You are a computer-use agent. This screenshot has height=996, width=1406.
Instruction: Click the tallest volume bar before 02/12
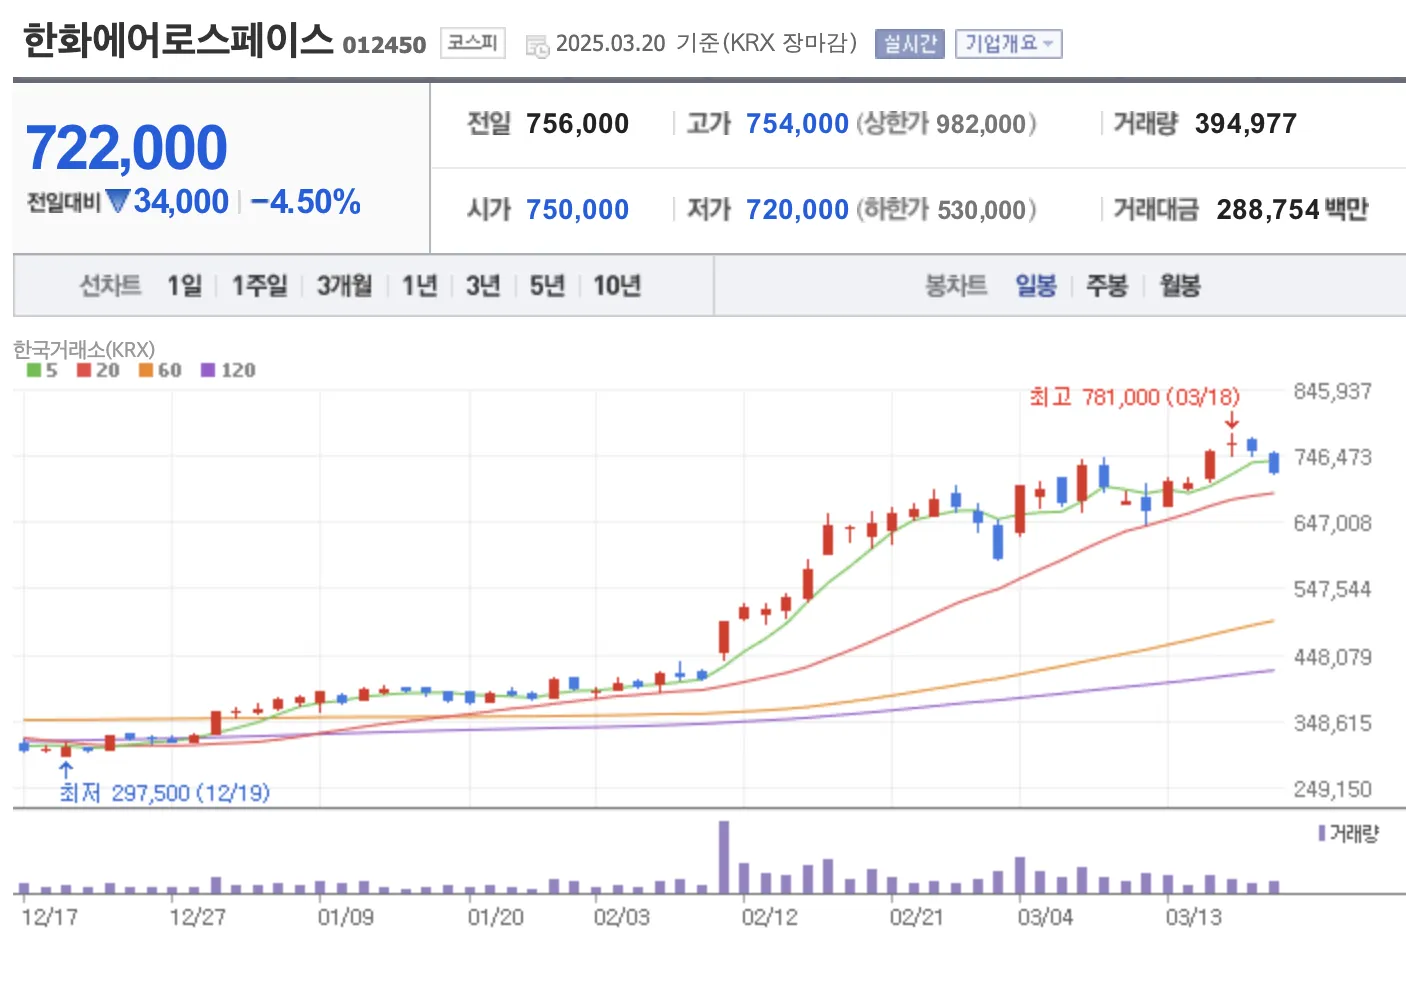click(x=724, y=857)
